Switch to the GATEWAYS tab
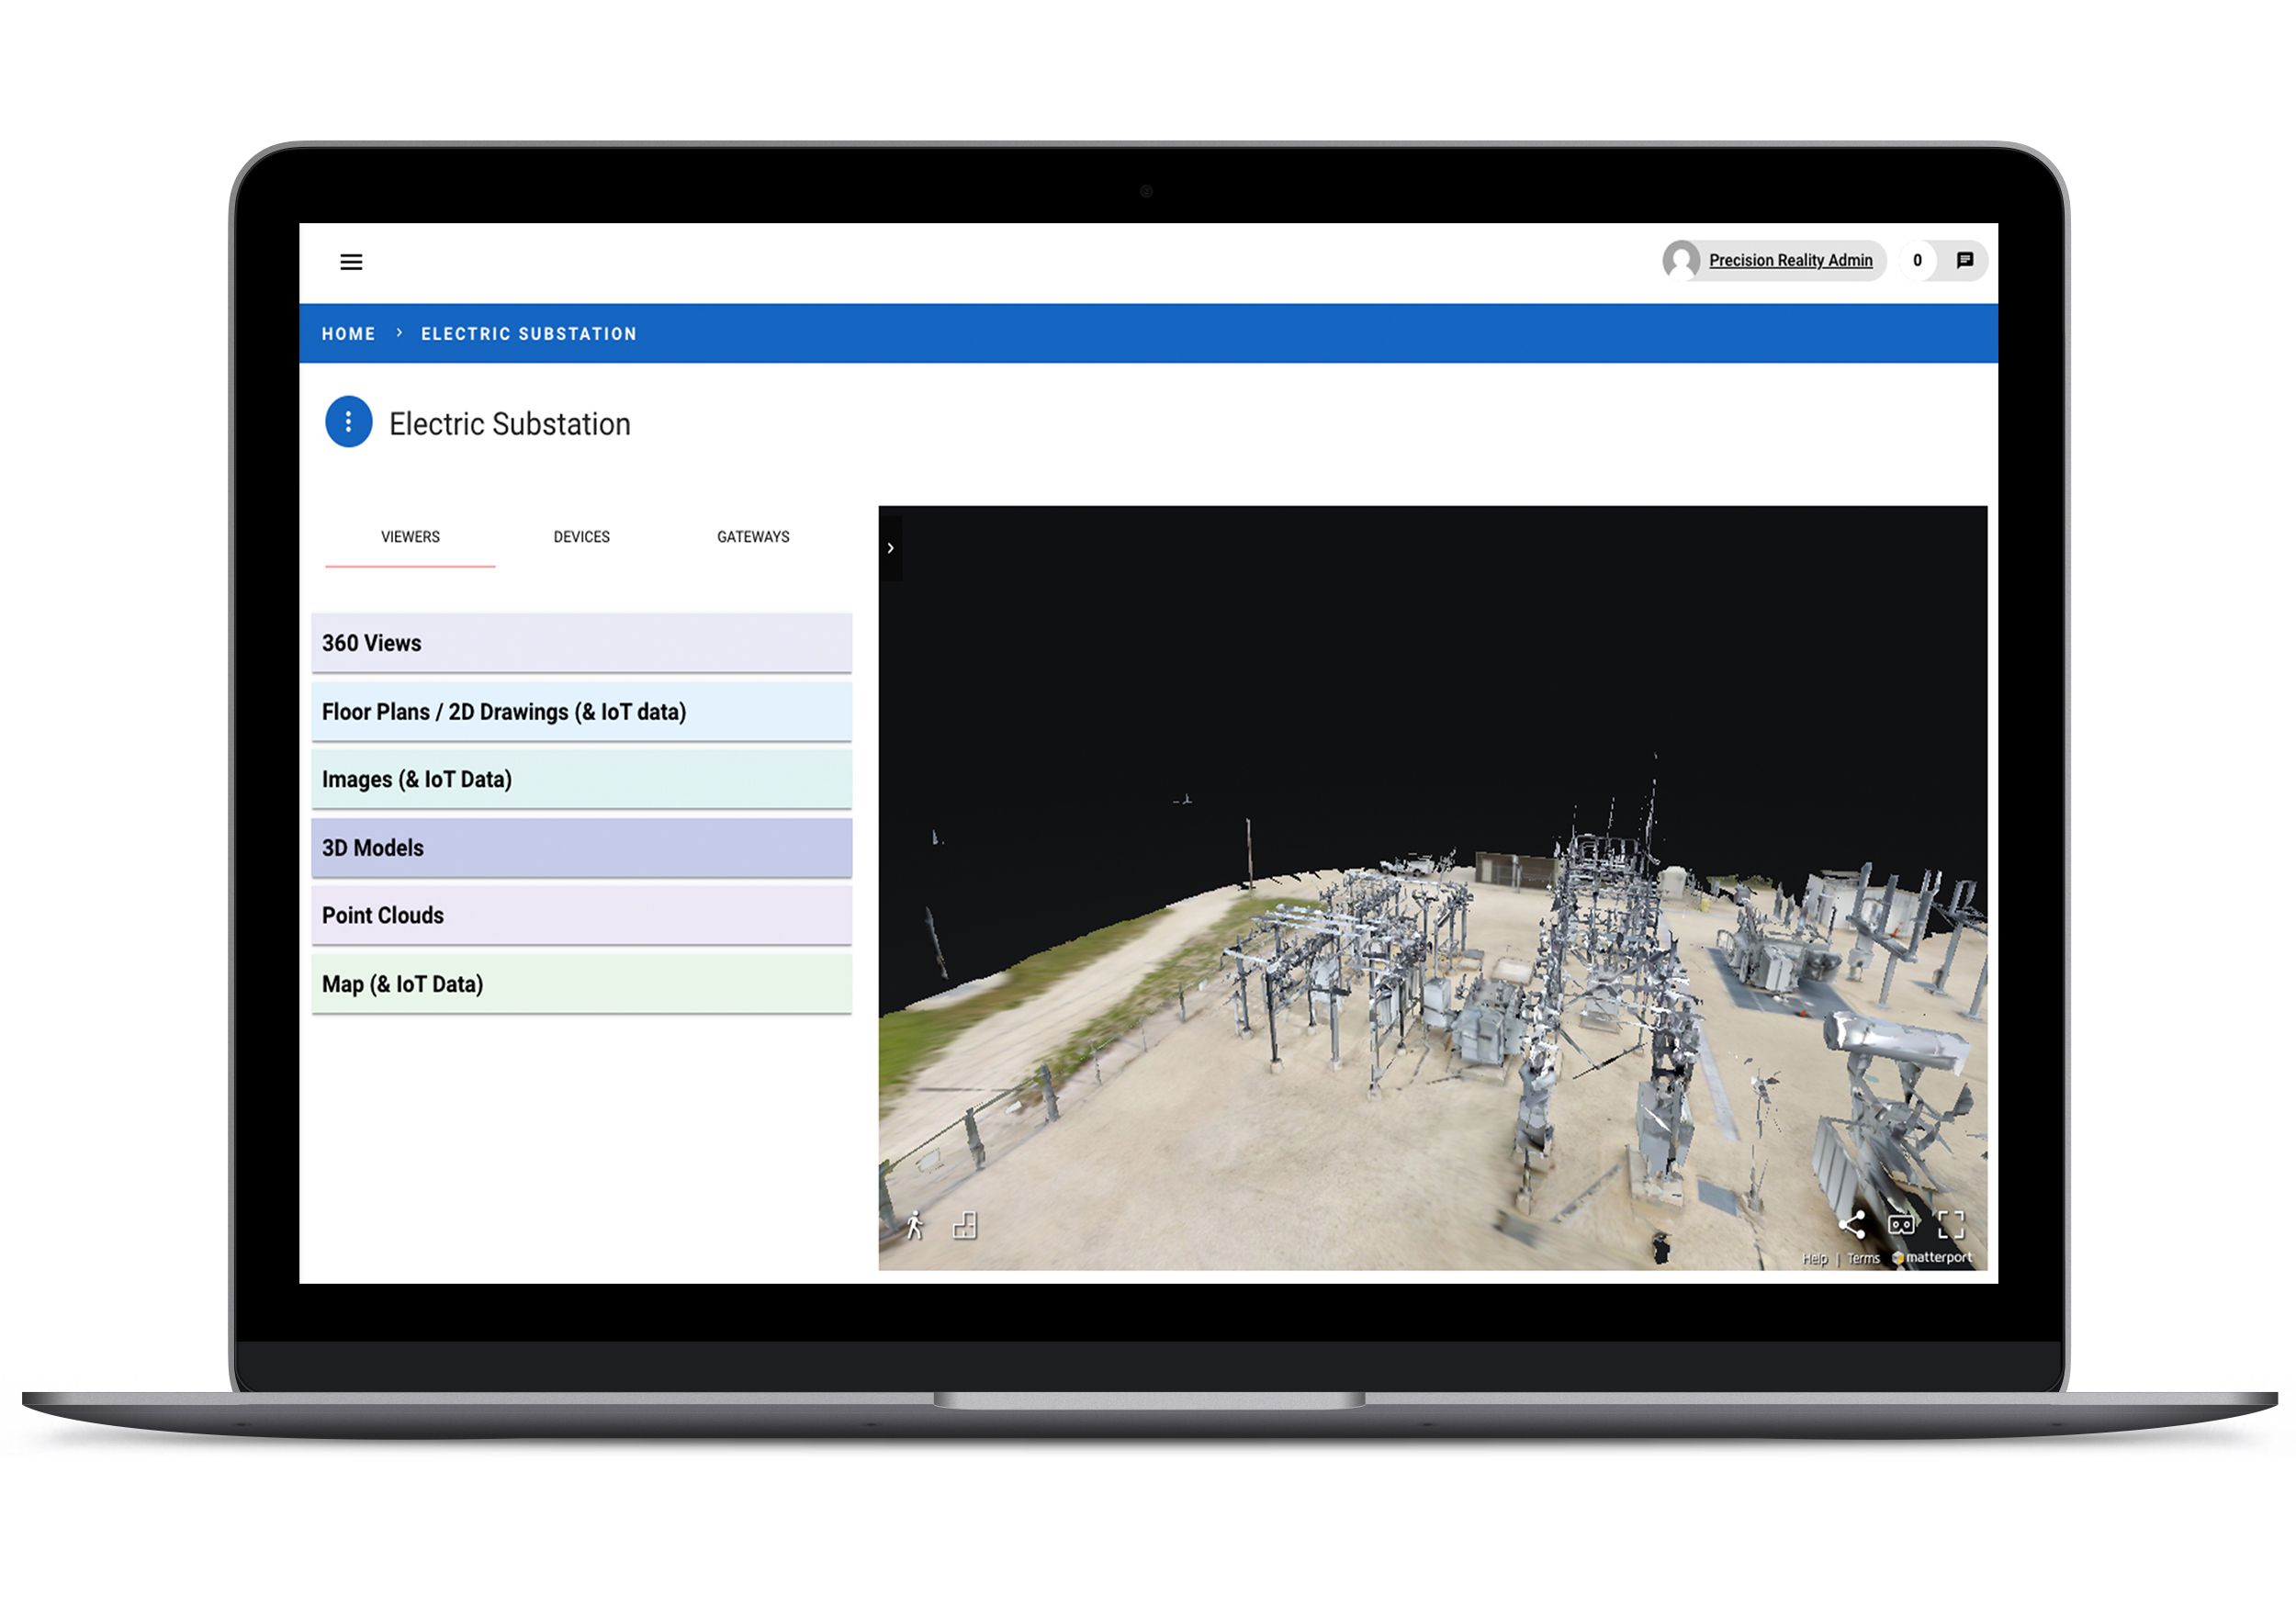 (753, 537)
